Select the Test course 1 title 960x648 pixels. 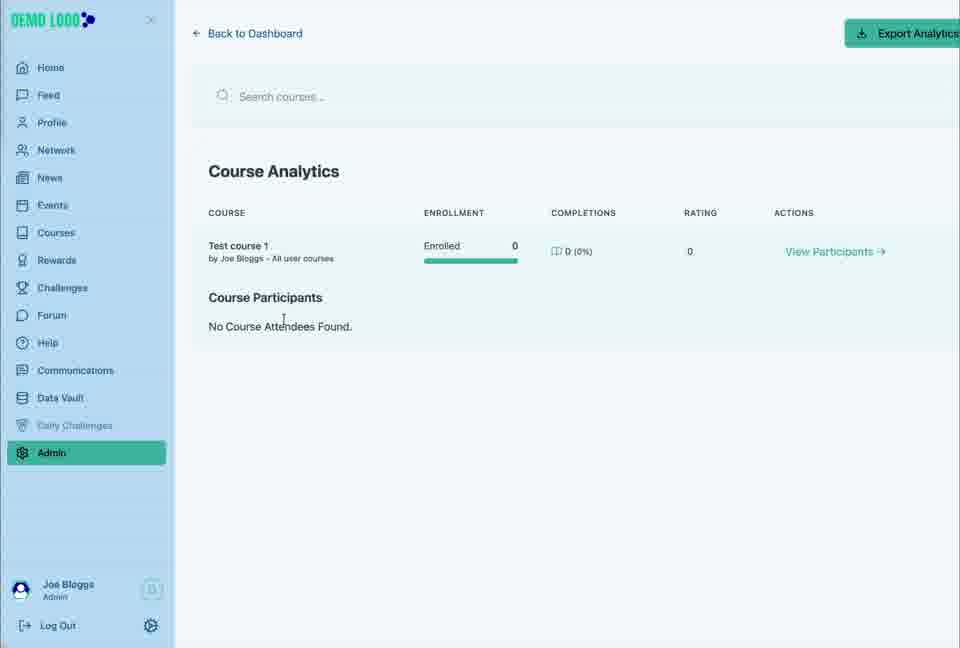pyautogui.click(x=238, y=246)
